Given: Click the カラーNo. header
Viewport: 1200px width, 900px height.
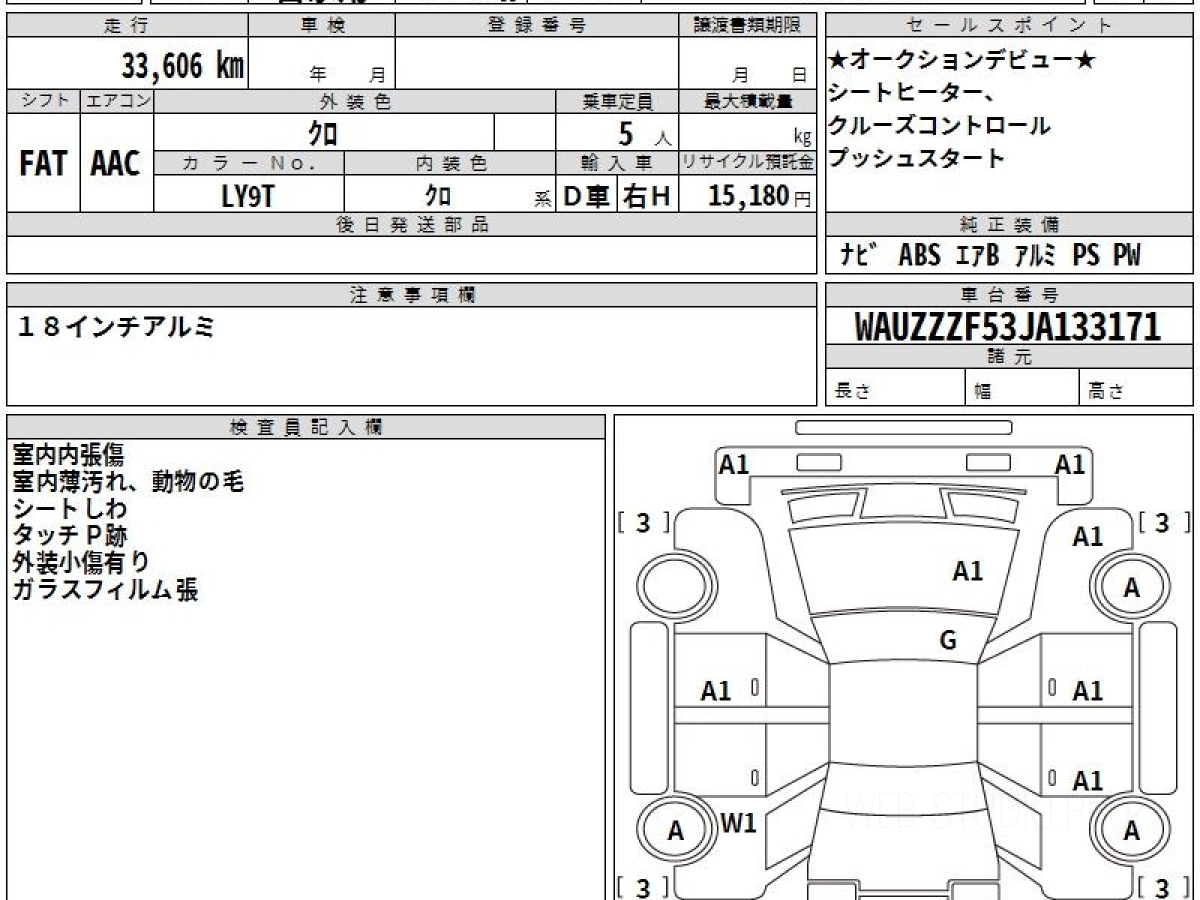Looking at the screenshot, I should 249,163.
